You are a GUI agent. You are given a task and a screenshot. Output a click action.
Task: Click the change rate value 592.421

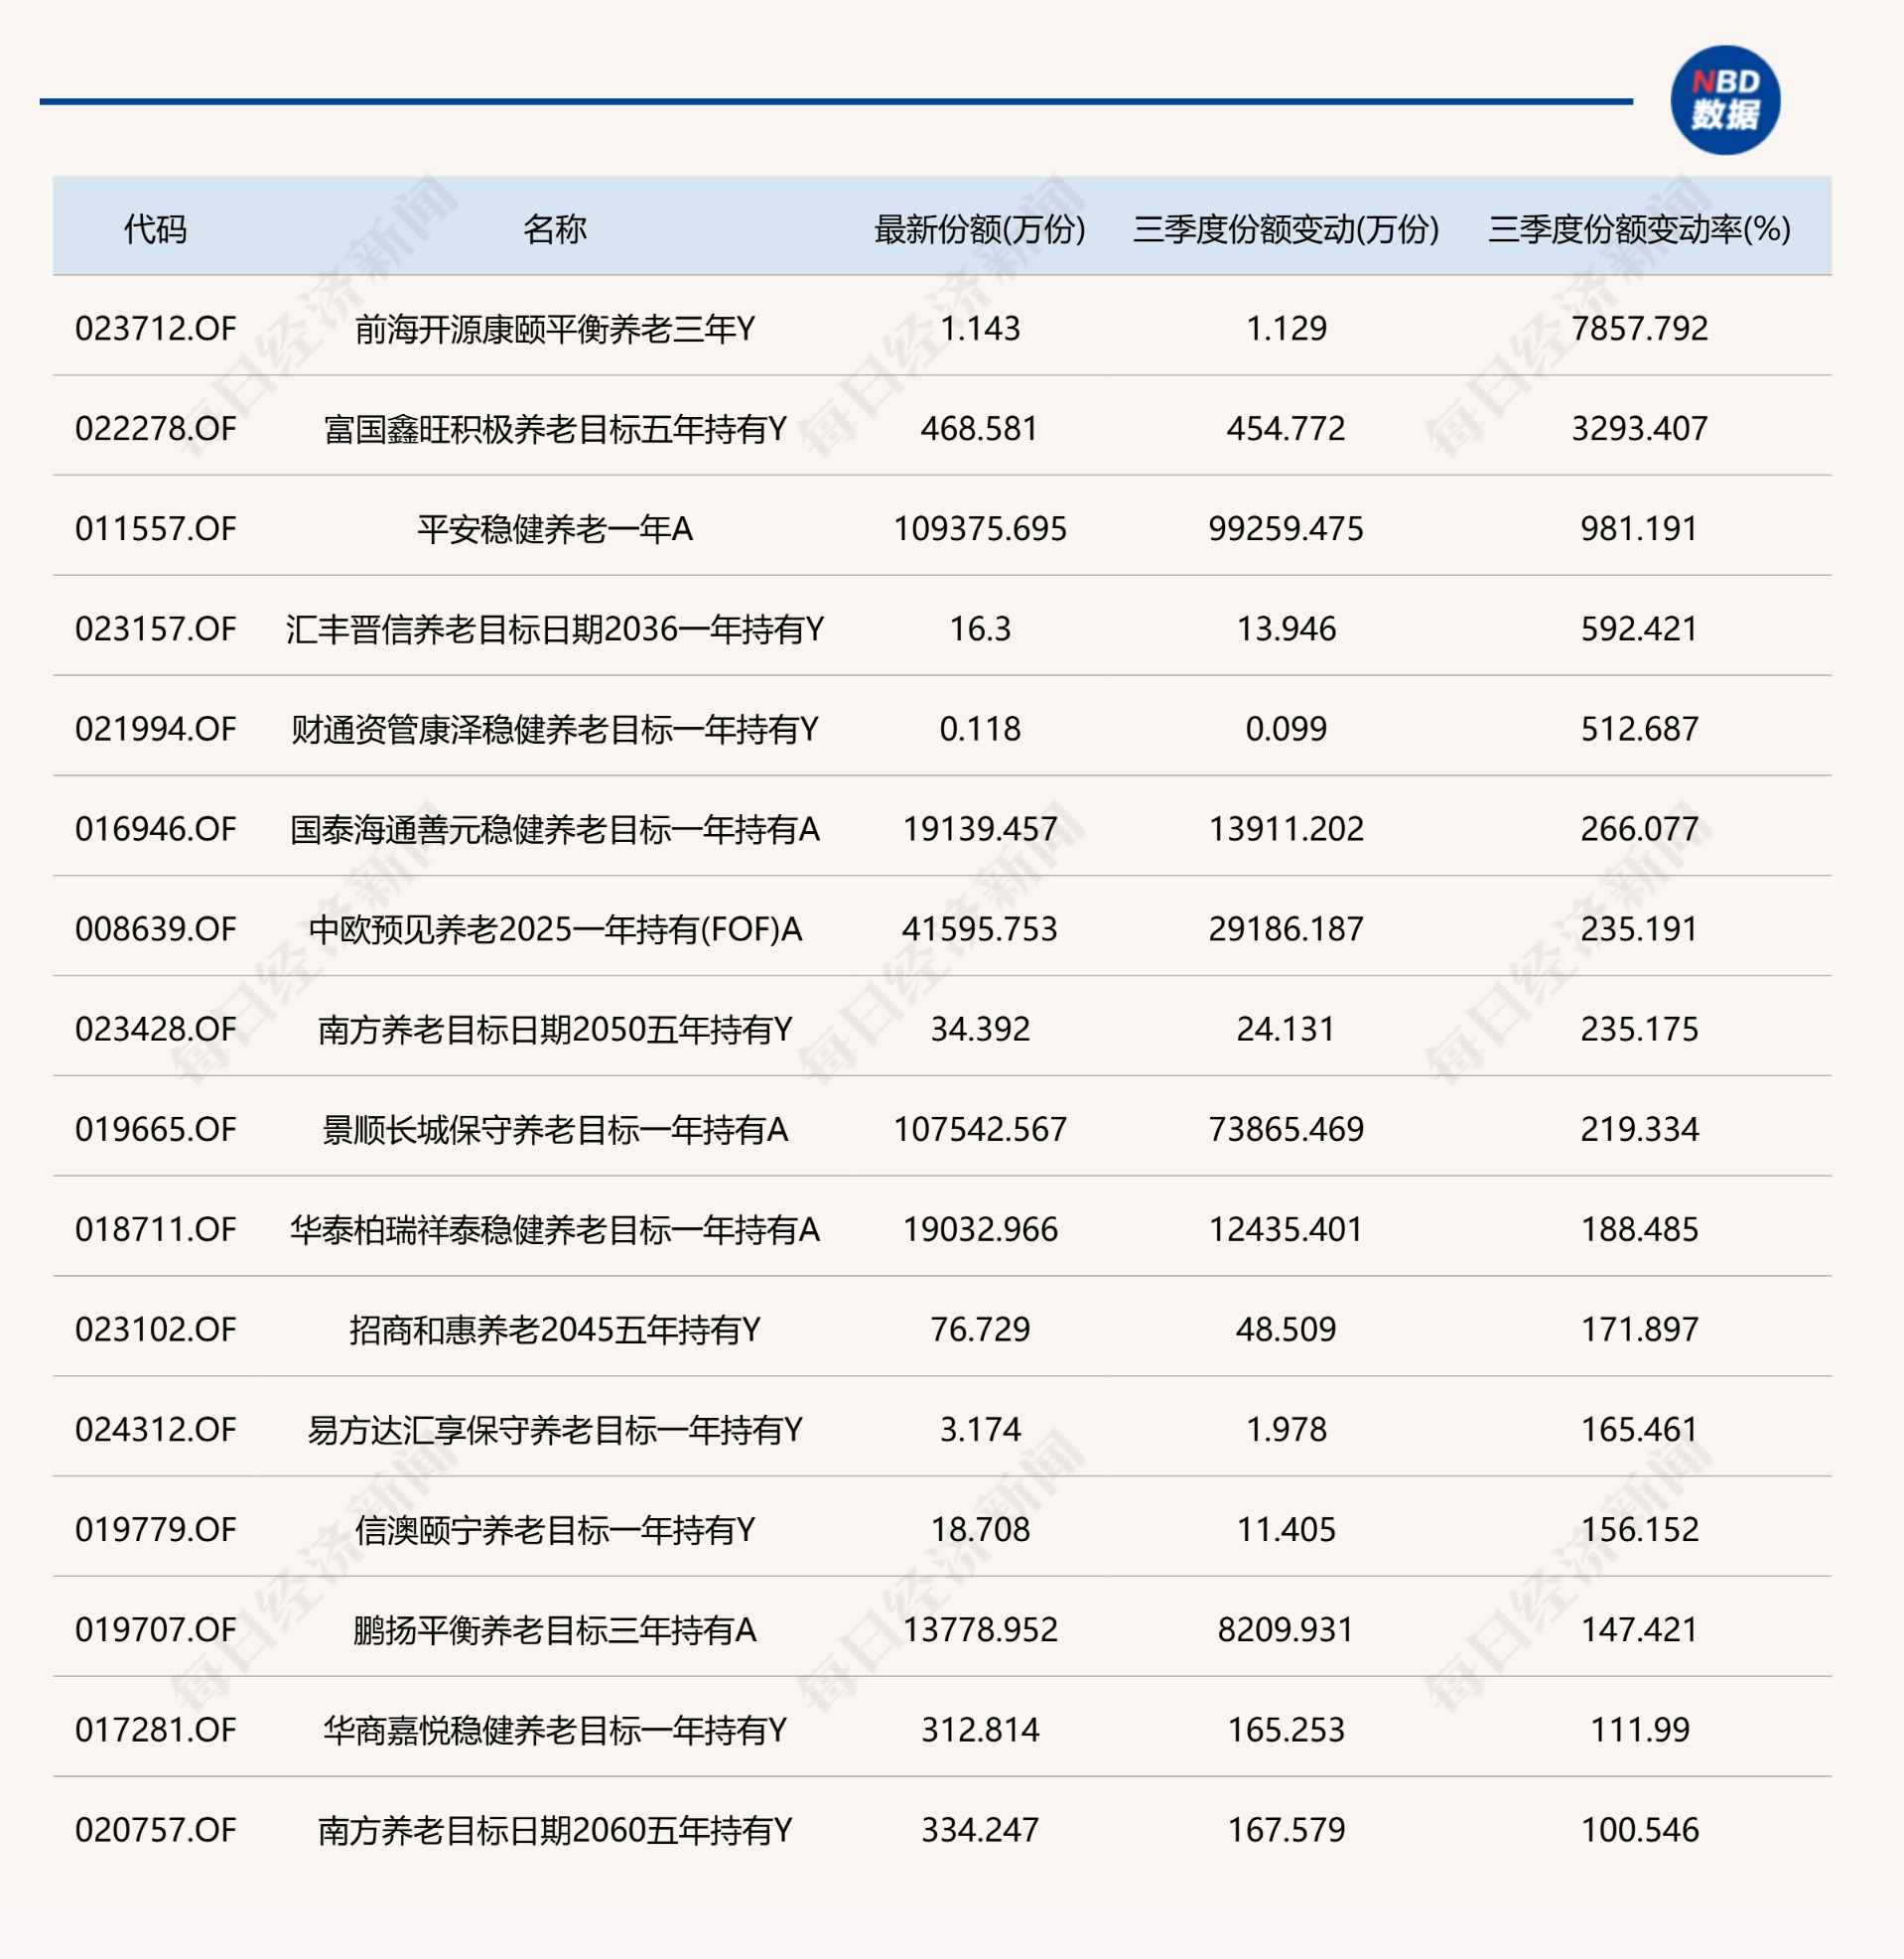point(1640,628)
